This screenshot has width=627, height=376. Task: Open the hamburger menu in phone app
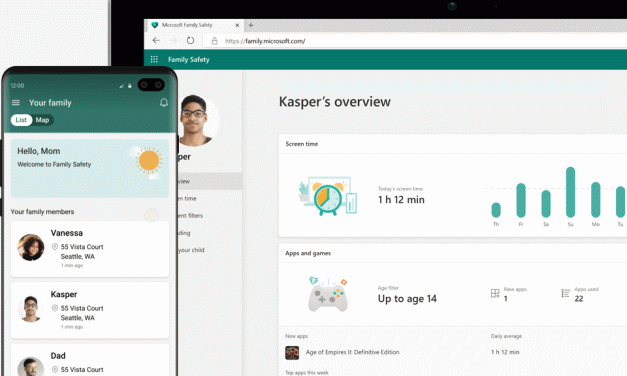pyautogui.click(x=16, y=103)
